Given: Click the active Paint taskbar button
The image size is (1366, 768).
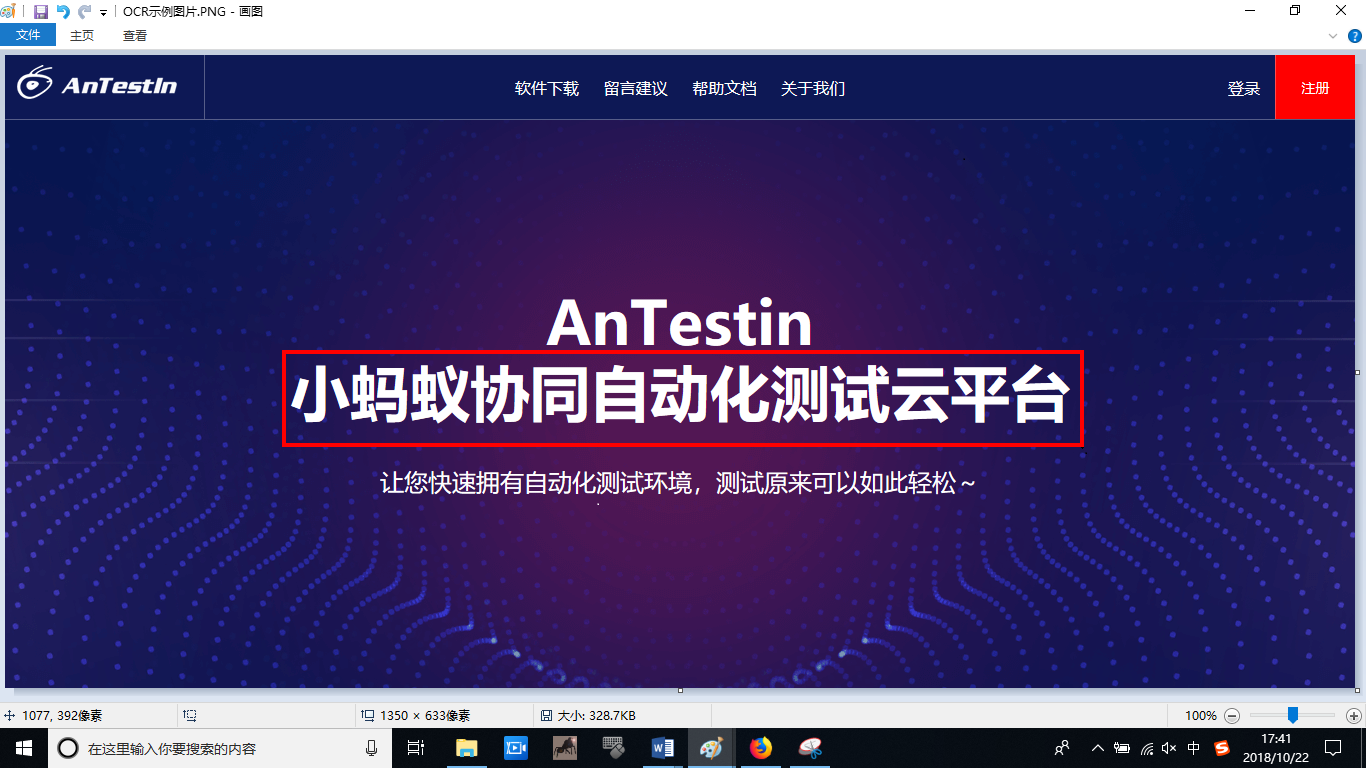Looking at the screenshot, I should [711, 748].
